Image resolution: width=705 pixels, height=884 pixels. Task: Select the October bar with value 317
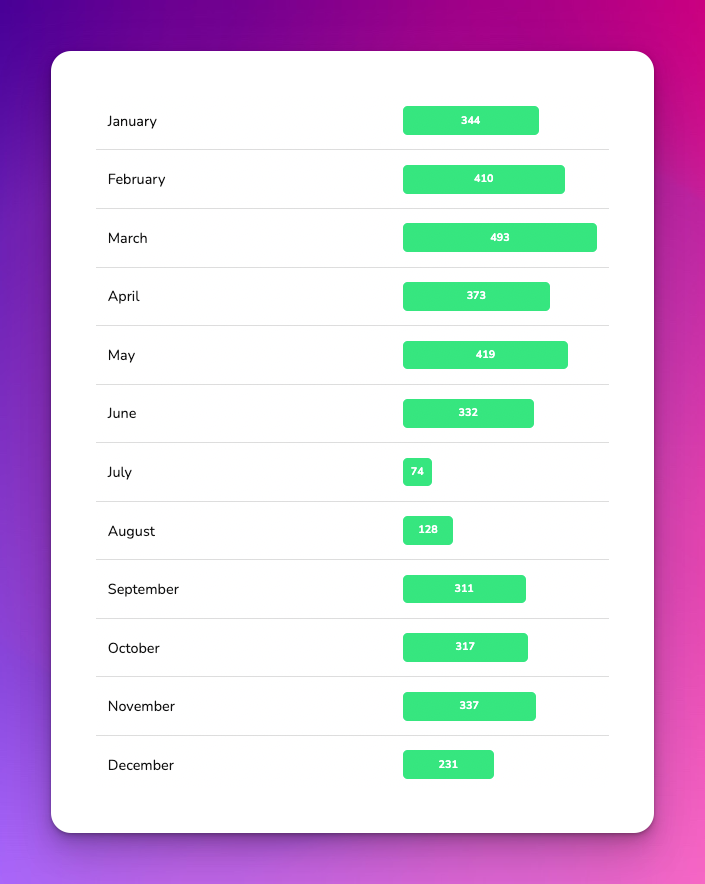(x=465, y=647)
